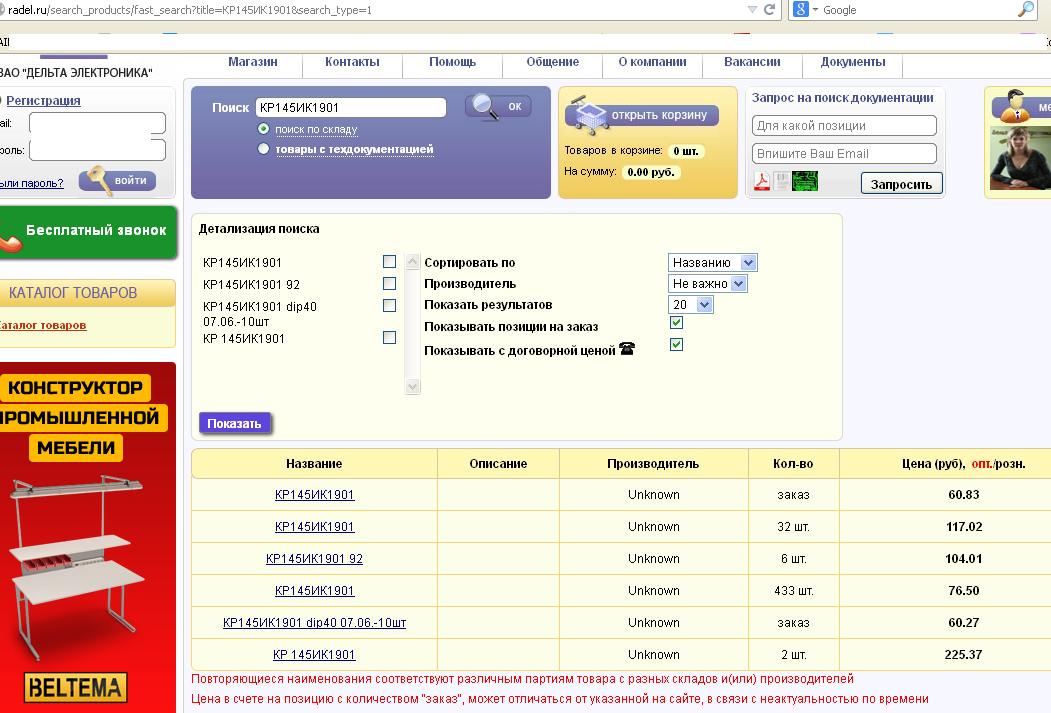Click the 'Впишите Ваш Email' input field

[844, 154]
